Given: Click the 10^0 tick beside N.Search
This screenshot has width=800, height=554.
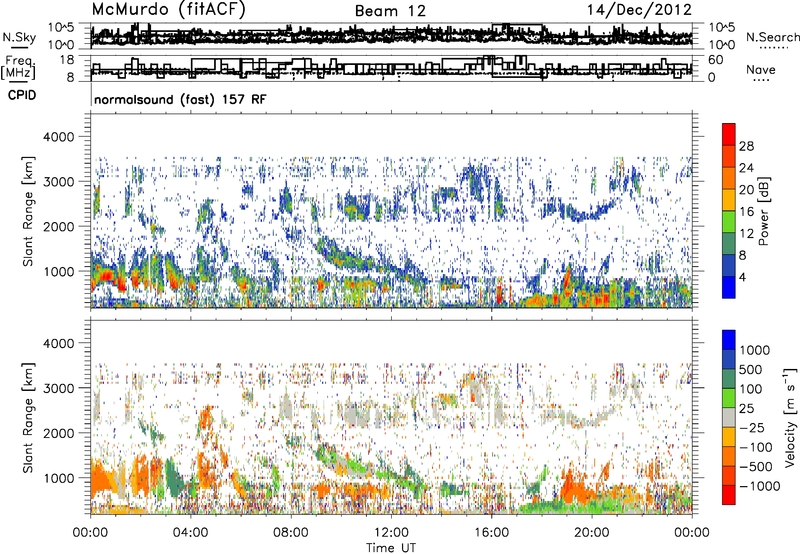Looking at the screenshot, I should (x=722, y=45).
